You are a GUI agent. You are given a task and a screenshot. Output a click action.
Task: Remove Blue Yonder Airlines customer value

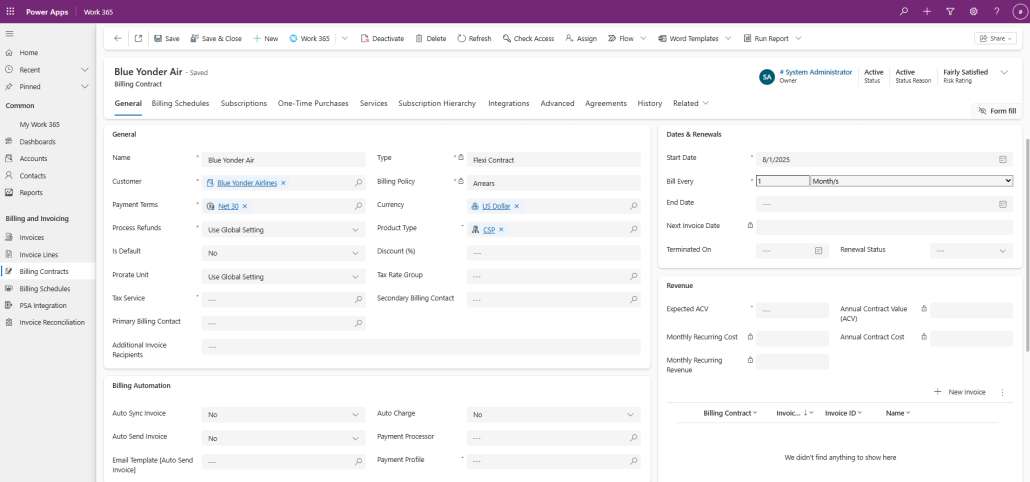pyautogui.click(x=283, y=183)
